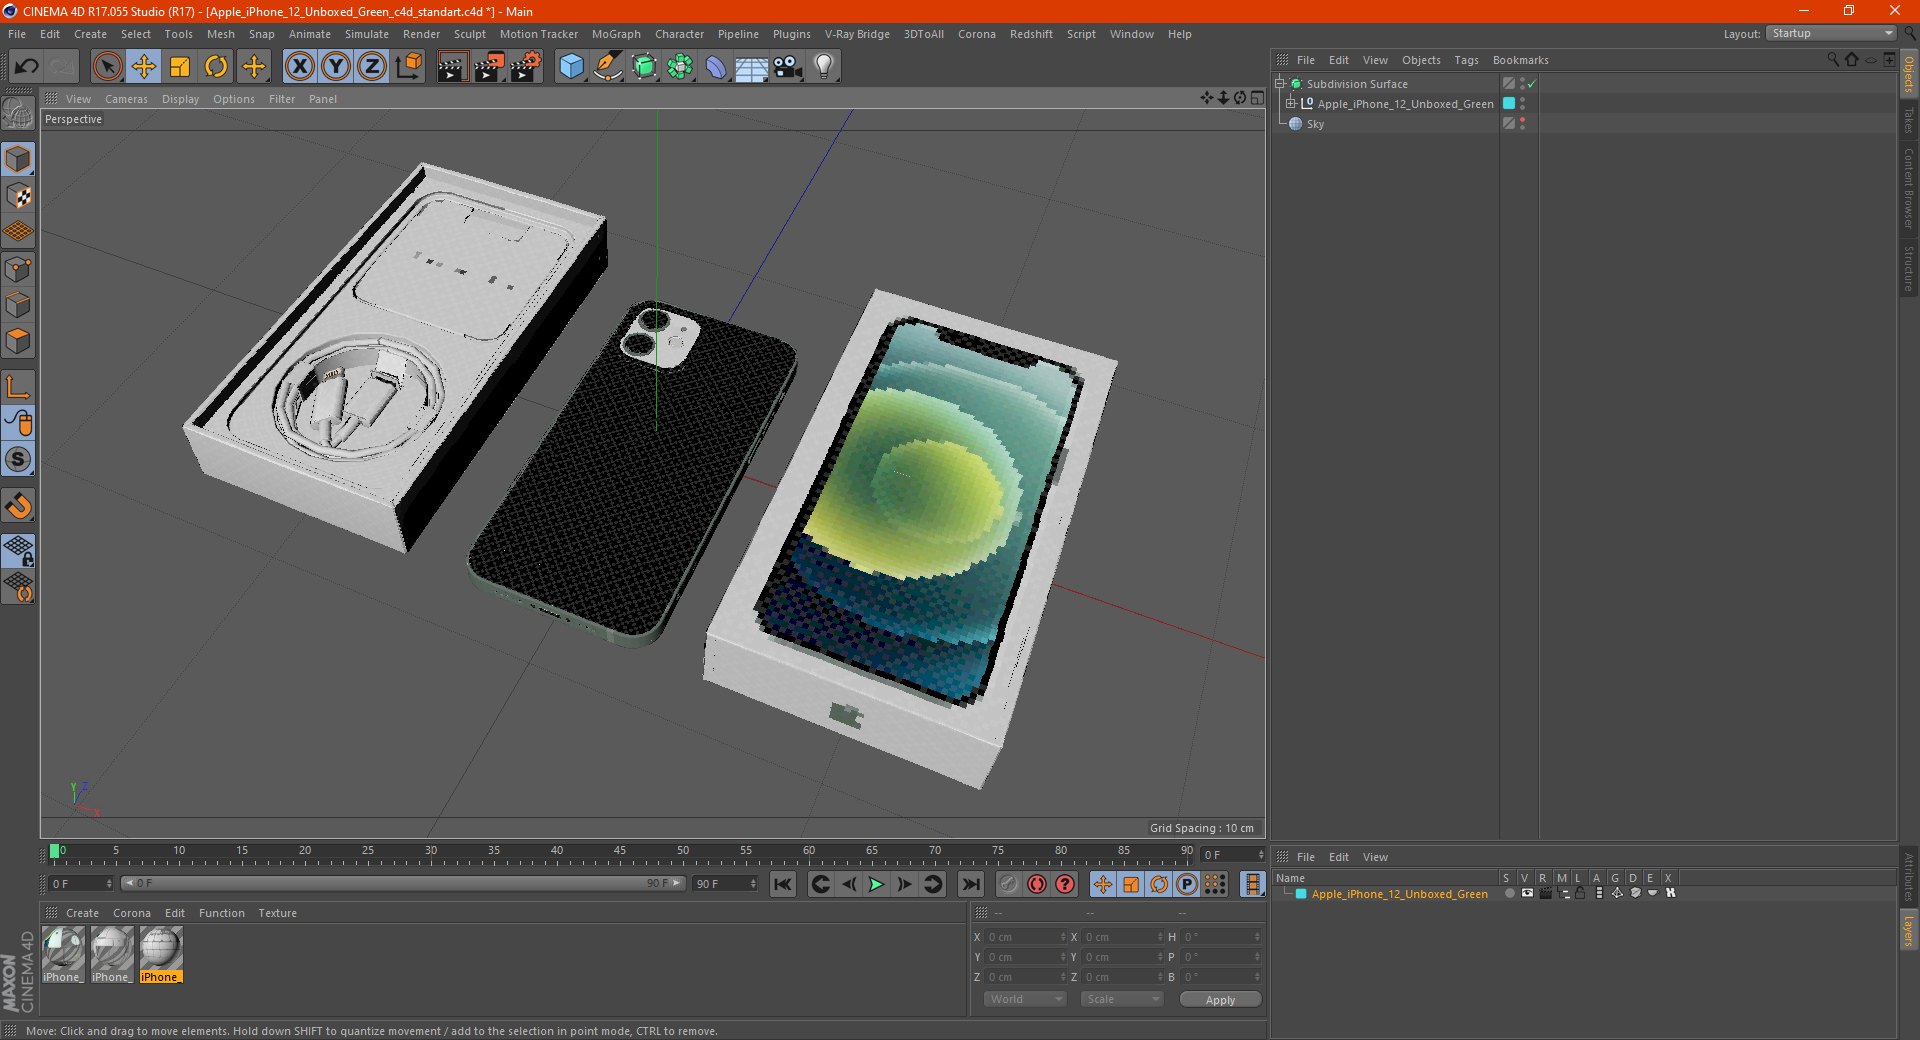Image resolution: width=1920 pixels, height=1040 pixels.
Task: Open the File menu
Action: tap(17, 34)
